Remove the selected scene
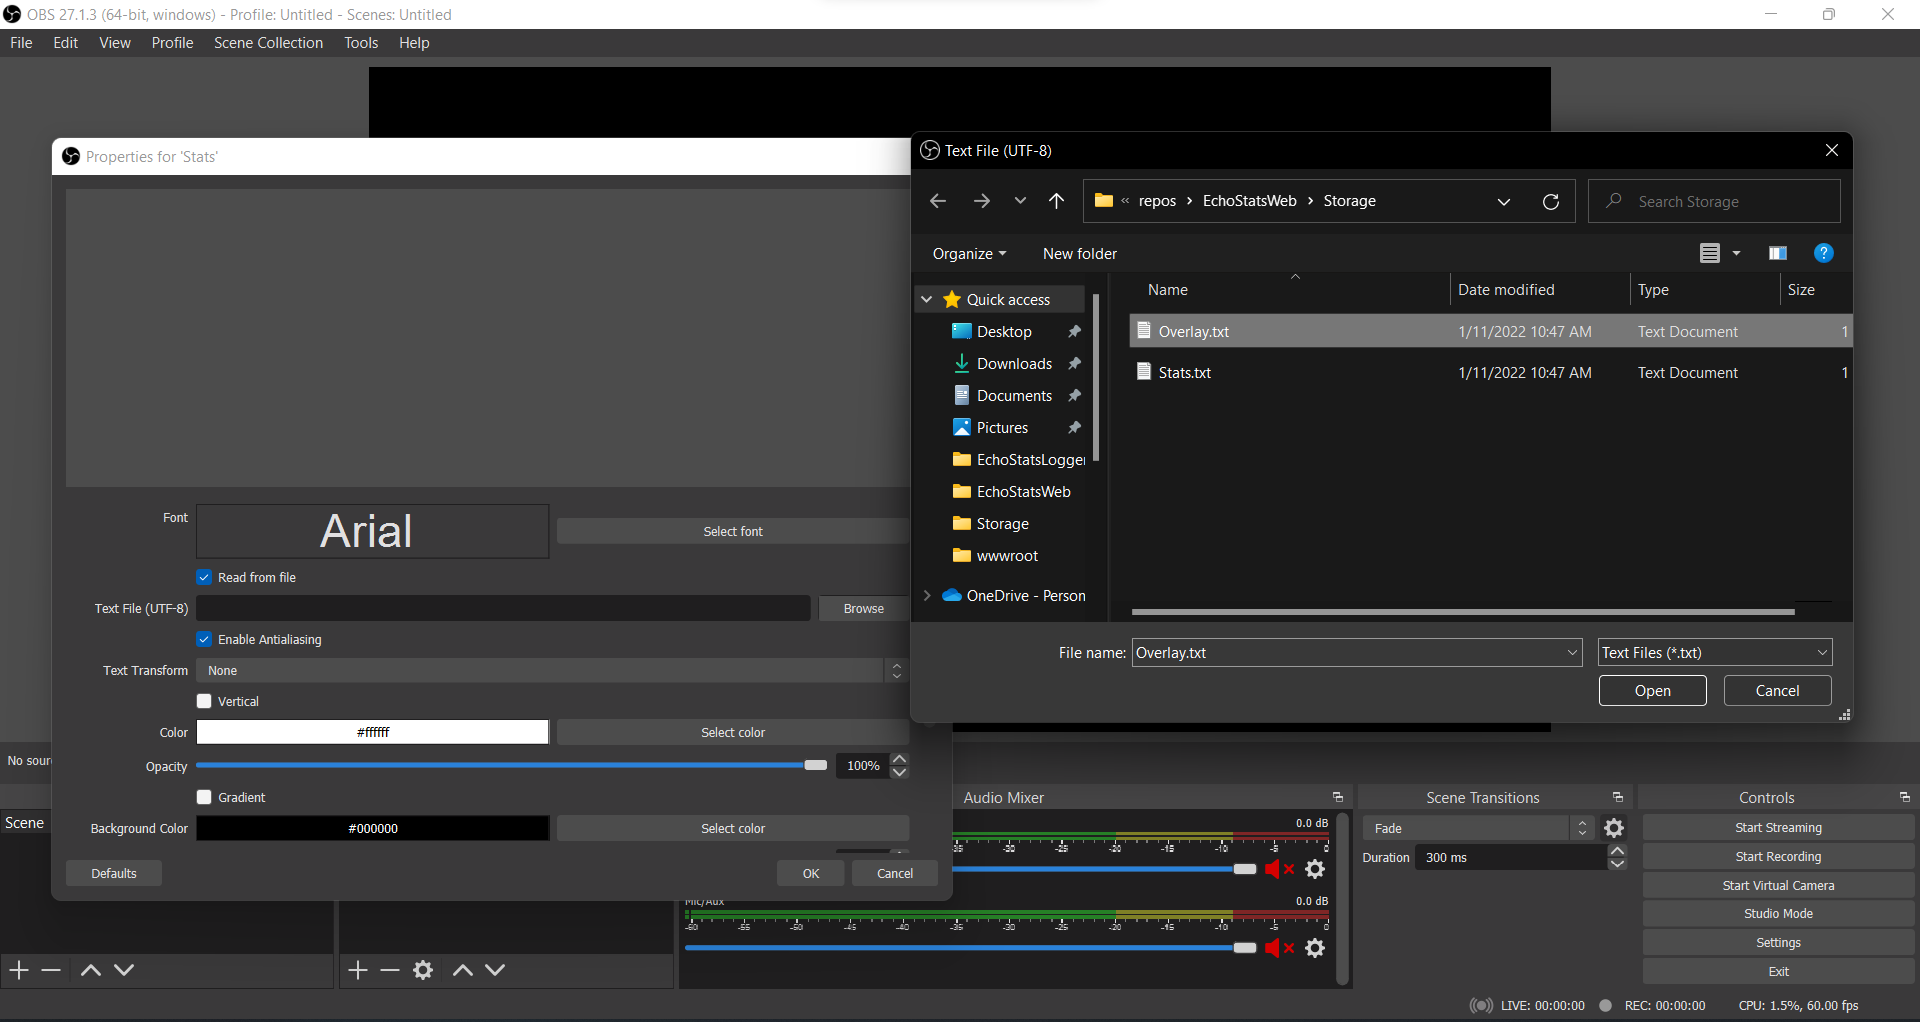The height and width of the screenshot is (1022, 1920). coord(51,970)
